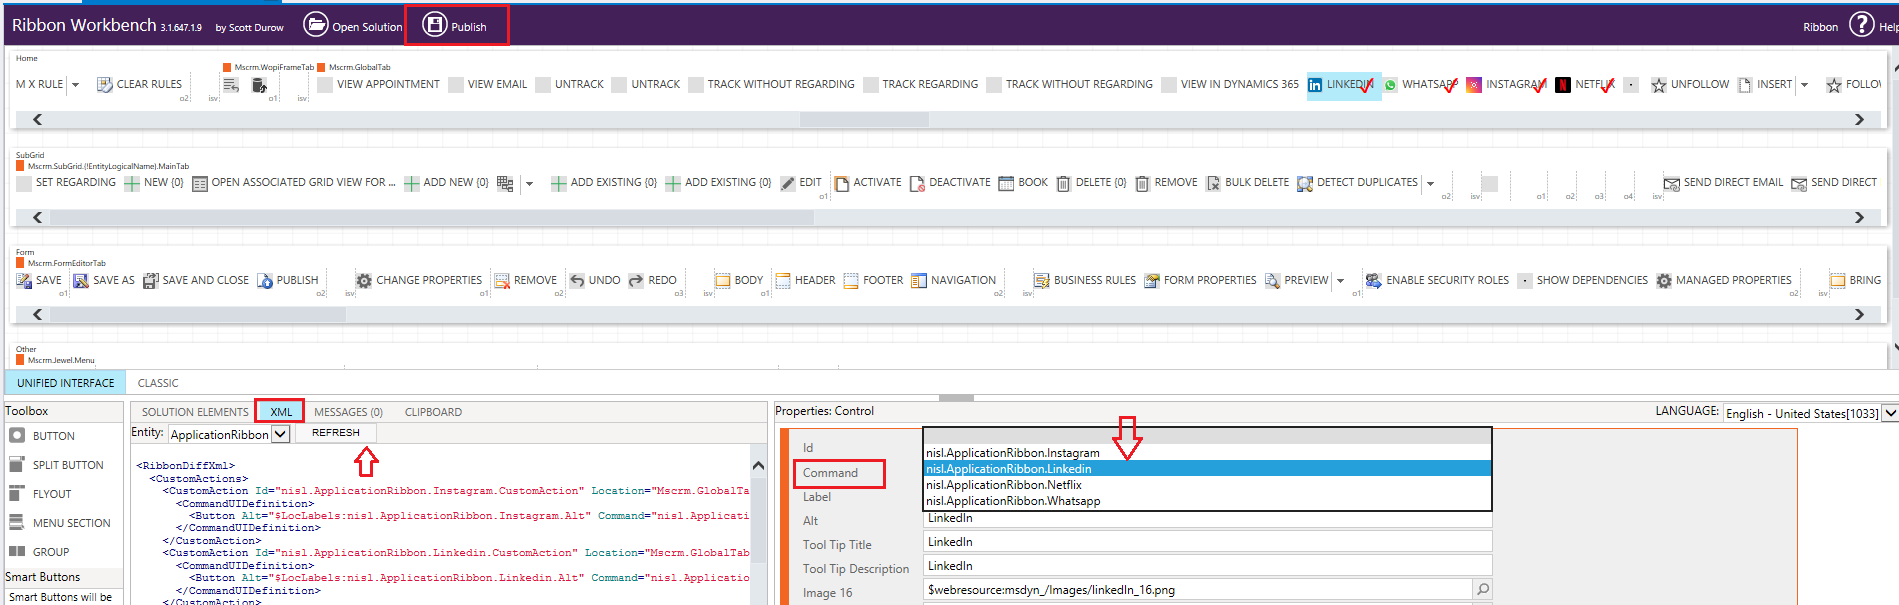
Task: Click the Tool Tip Title input field
Action: tap(1207, 542)
